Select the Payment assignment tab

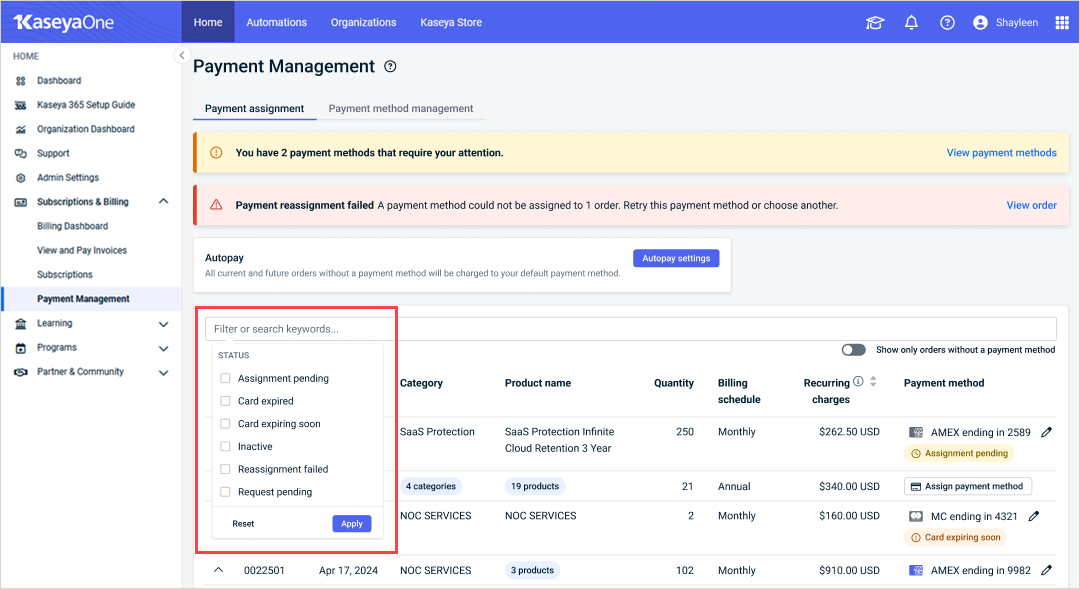click(x=254, y=108)
